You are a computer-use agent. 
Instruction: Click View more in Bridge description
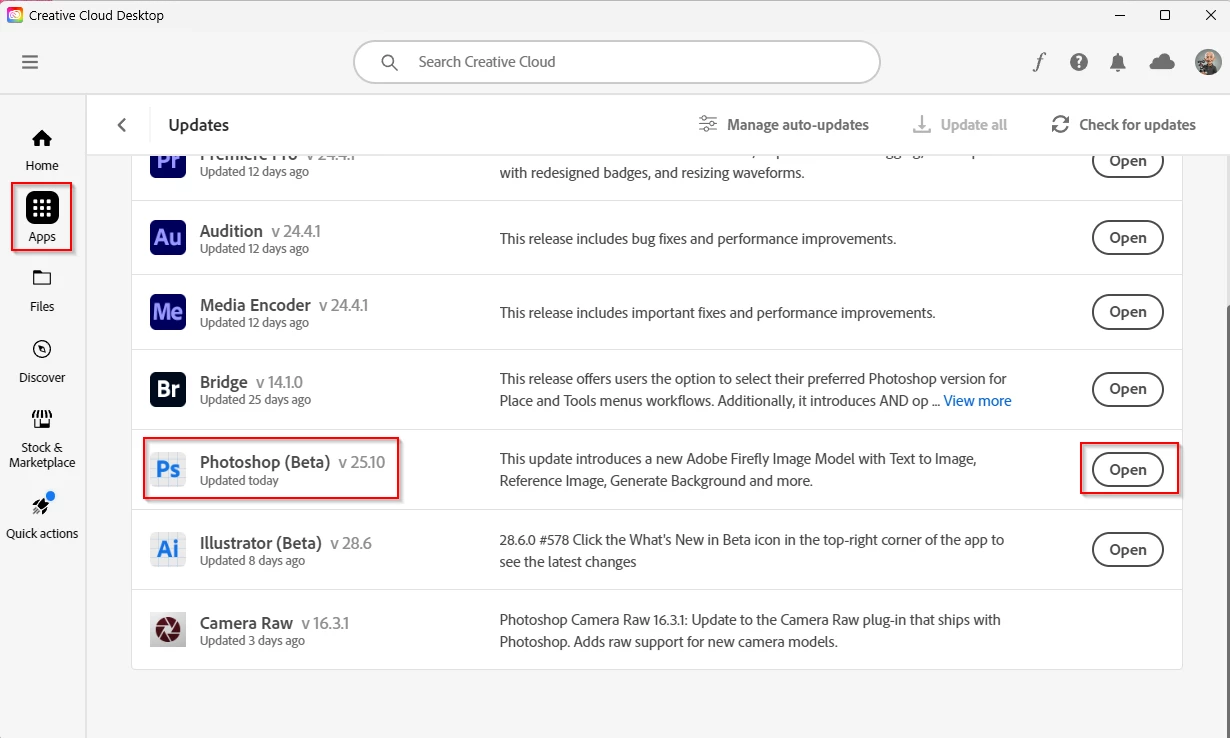point(977,401)
